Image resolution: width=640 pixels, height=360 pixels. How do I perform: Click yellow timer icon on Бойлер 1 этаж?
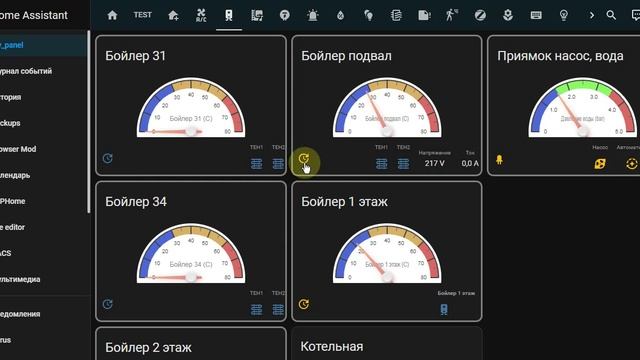coord(304,304)
